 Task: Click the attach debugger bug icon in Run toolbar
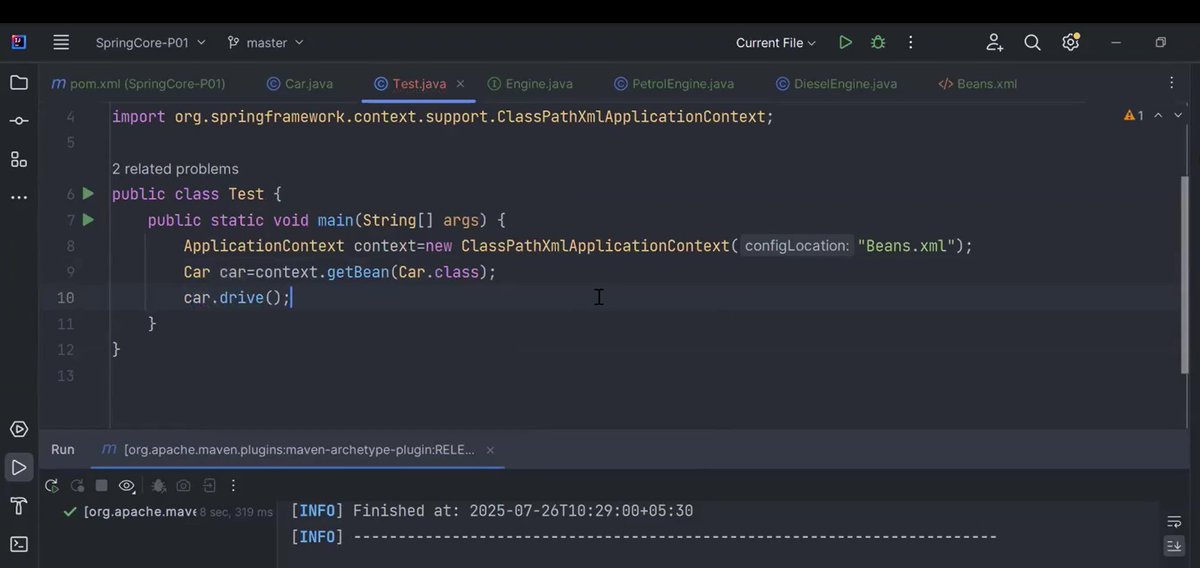158,486
